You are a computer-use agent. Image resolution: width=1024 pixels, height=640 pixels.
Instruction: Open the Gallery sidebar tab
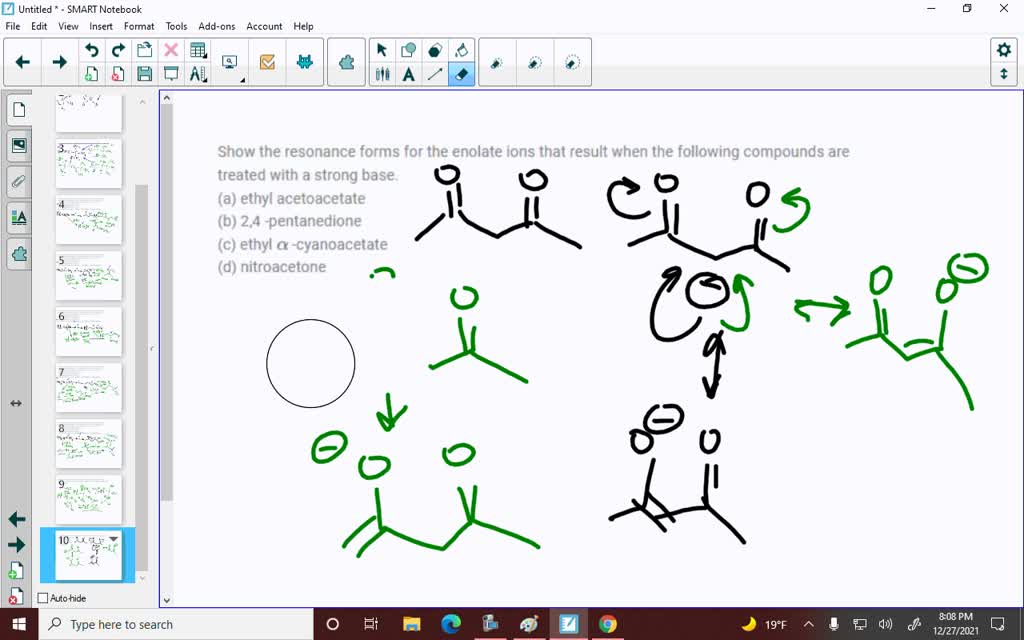[x=19, y=145]
